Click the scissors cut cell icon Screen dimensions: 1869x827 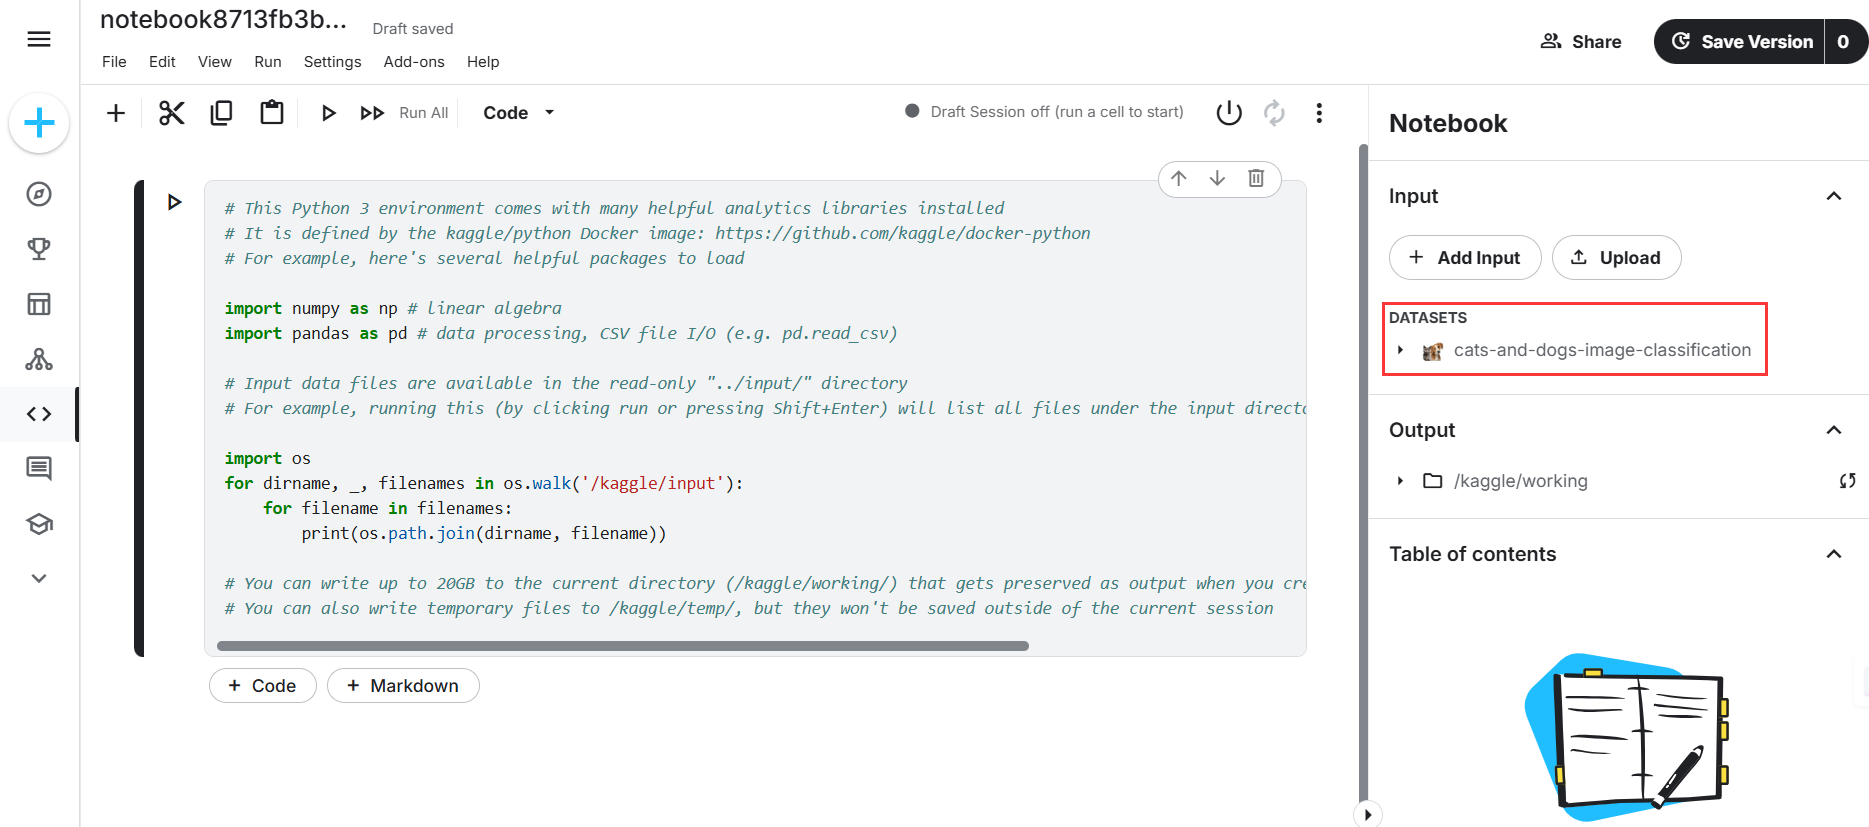pos(171,113)
